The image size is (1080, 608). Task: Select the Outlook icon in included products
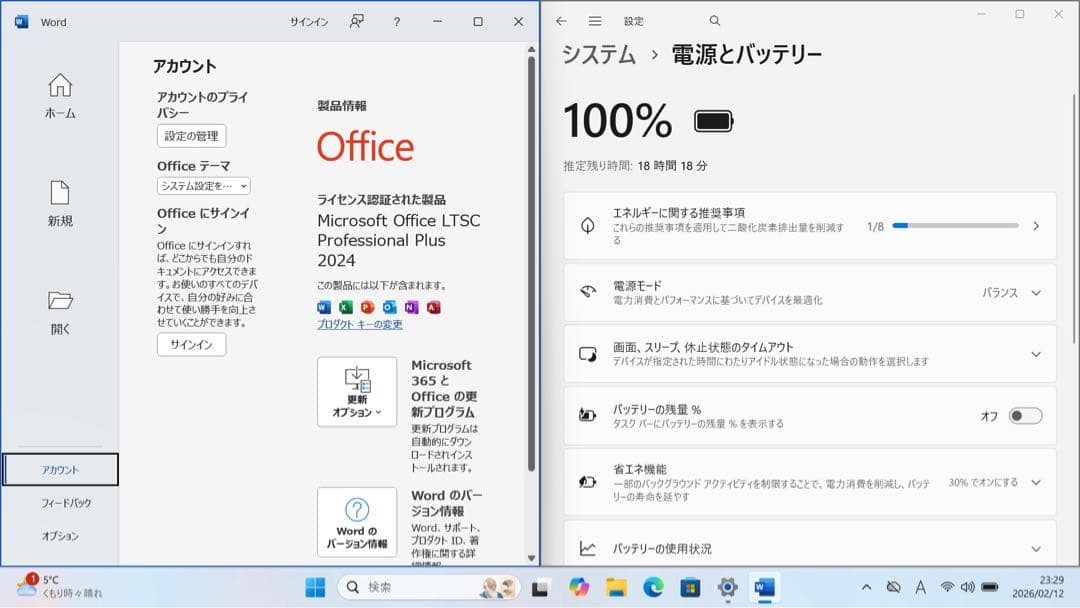pos(391,307)
